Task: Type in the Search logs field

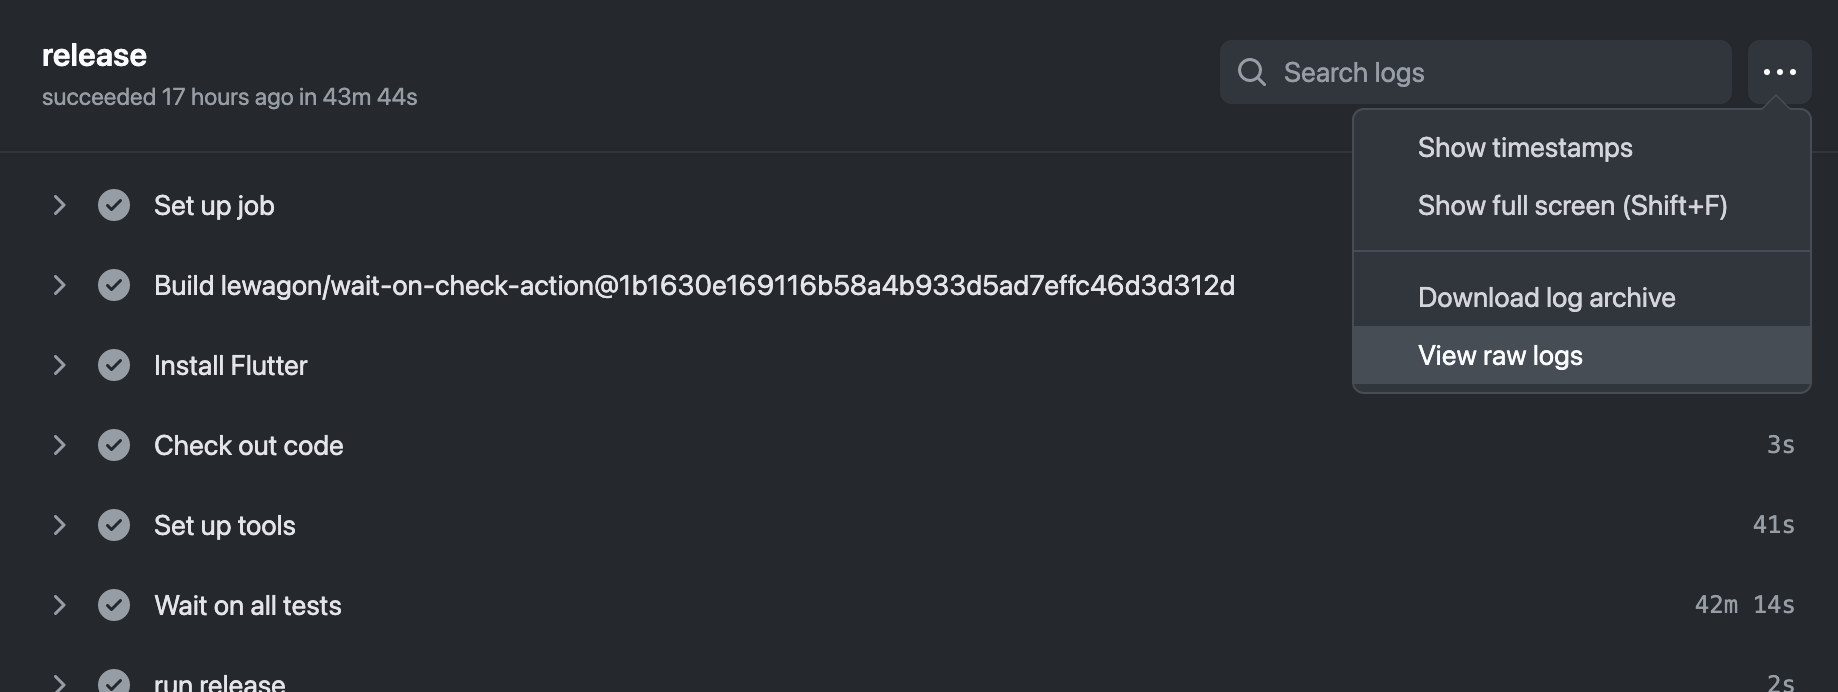Action: point(1490,72)
